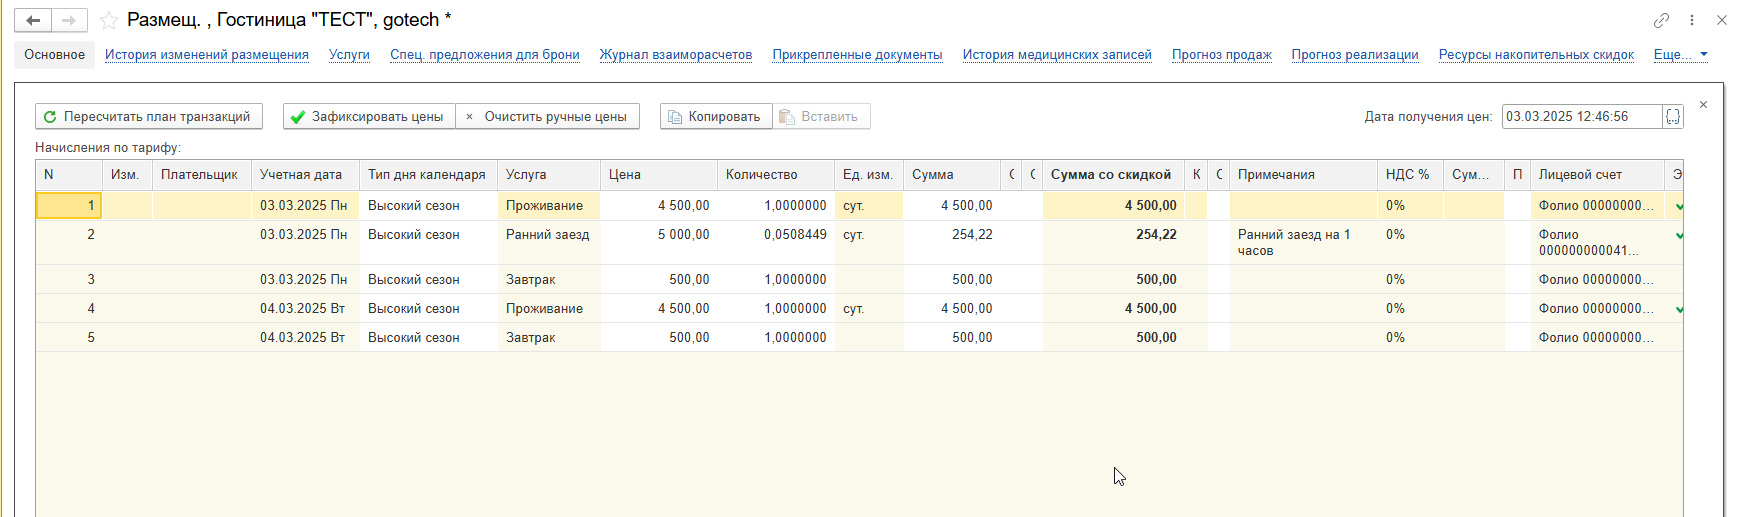Click the Вставить button
Viewport: 1738px width, 517px height.
(x=821, y=117)
